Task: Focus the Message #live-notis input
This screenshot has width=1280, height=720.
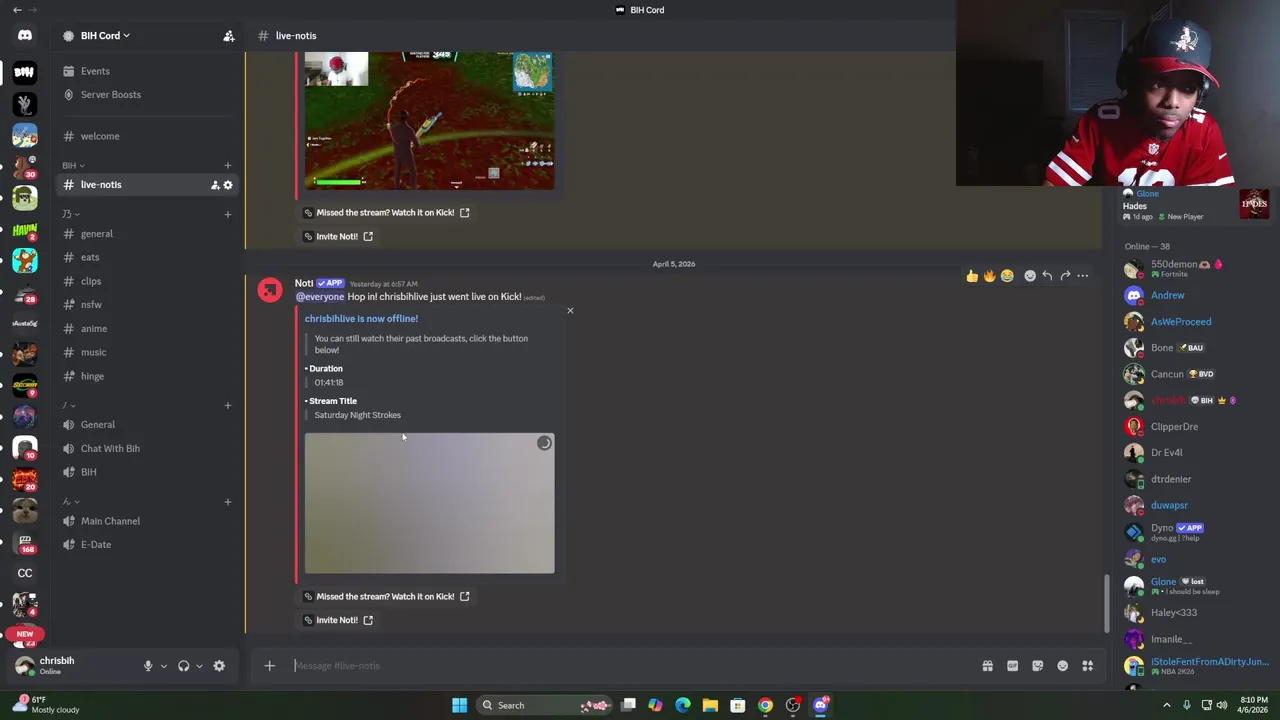Action: (x=630, y=666)
